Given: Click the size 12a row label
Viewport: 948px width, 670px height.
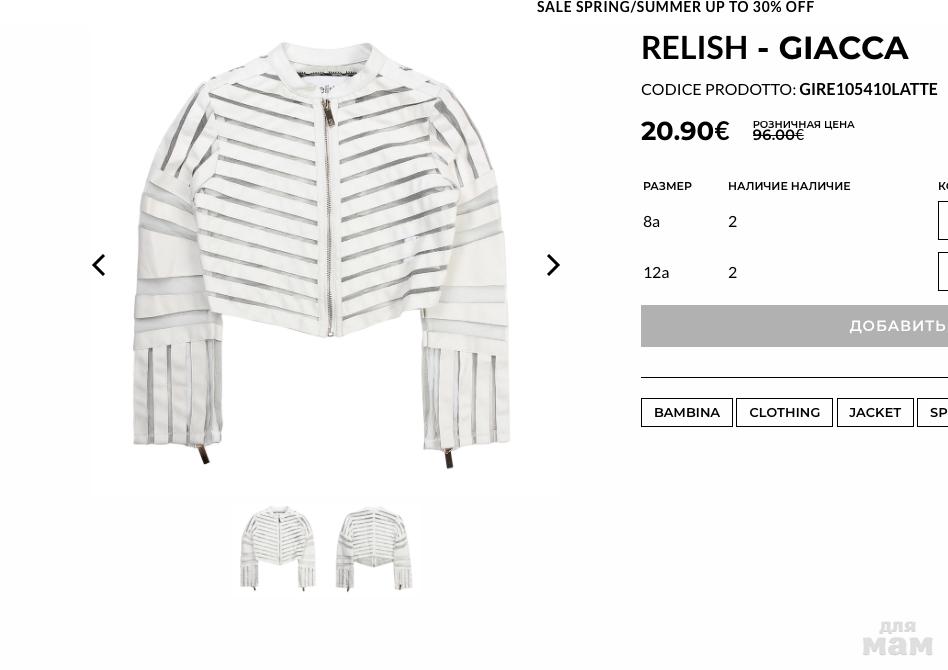Looking at the screenshot, I should point(656,273).
